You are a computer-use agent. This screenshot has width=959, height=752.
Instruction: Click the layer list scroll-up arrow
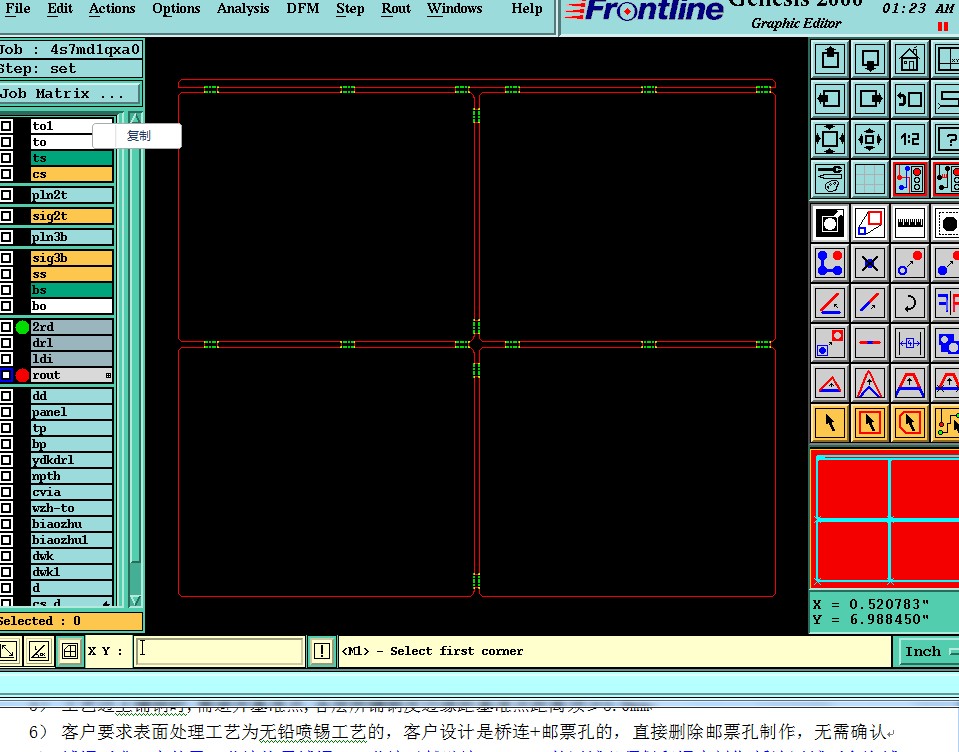coord(136,118)
